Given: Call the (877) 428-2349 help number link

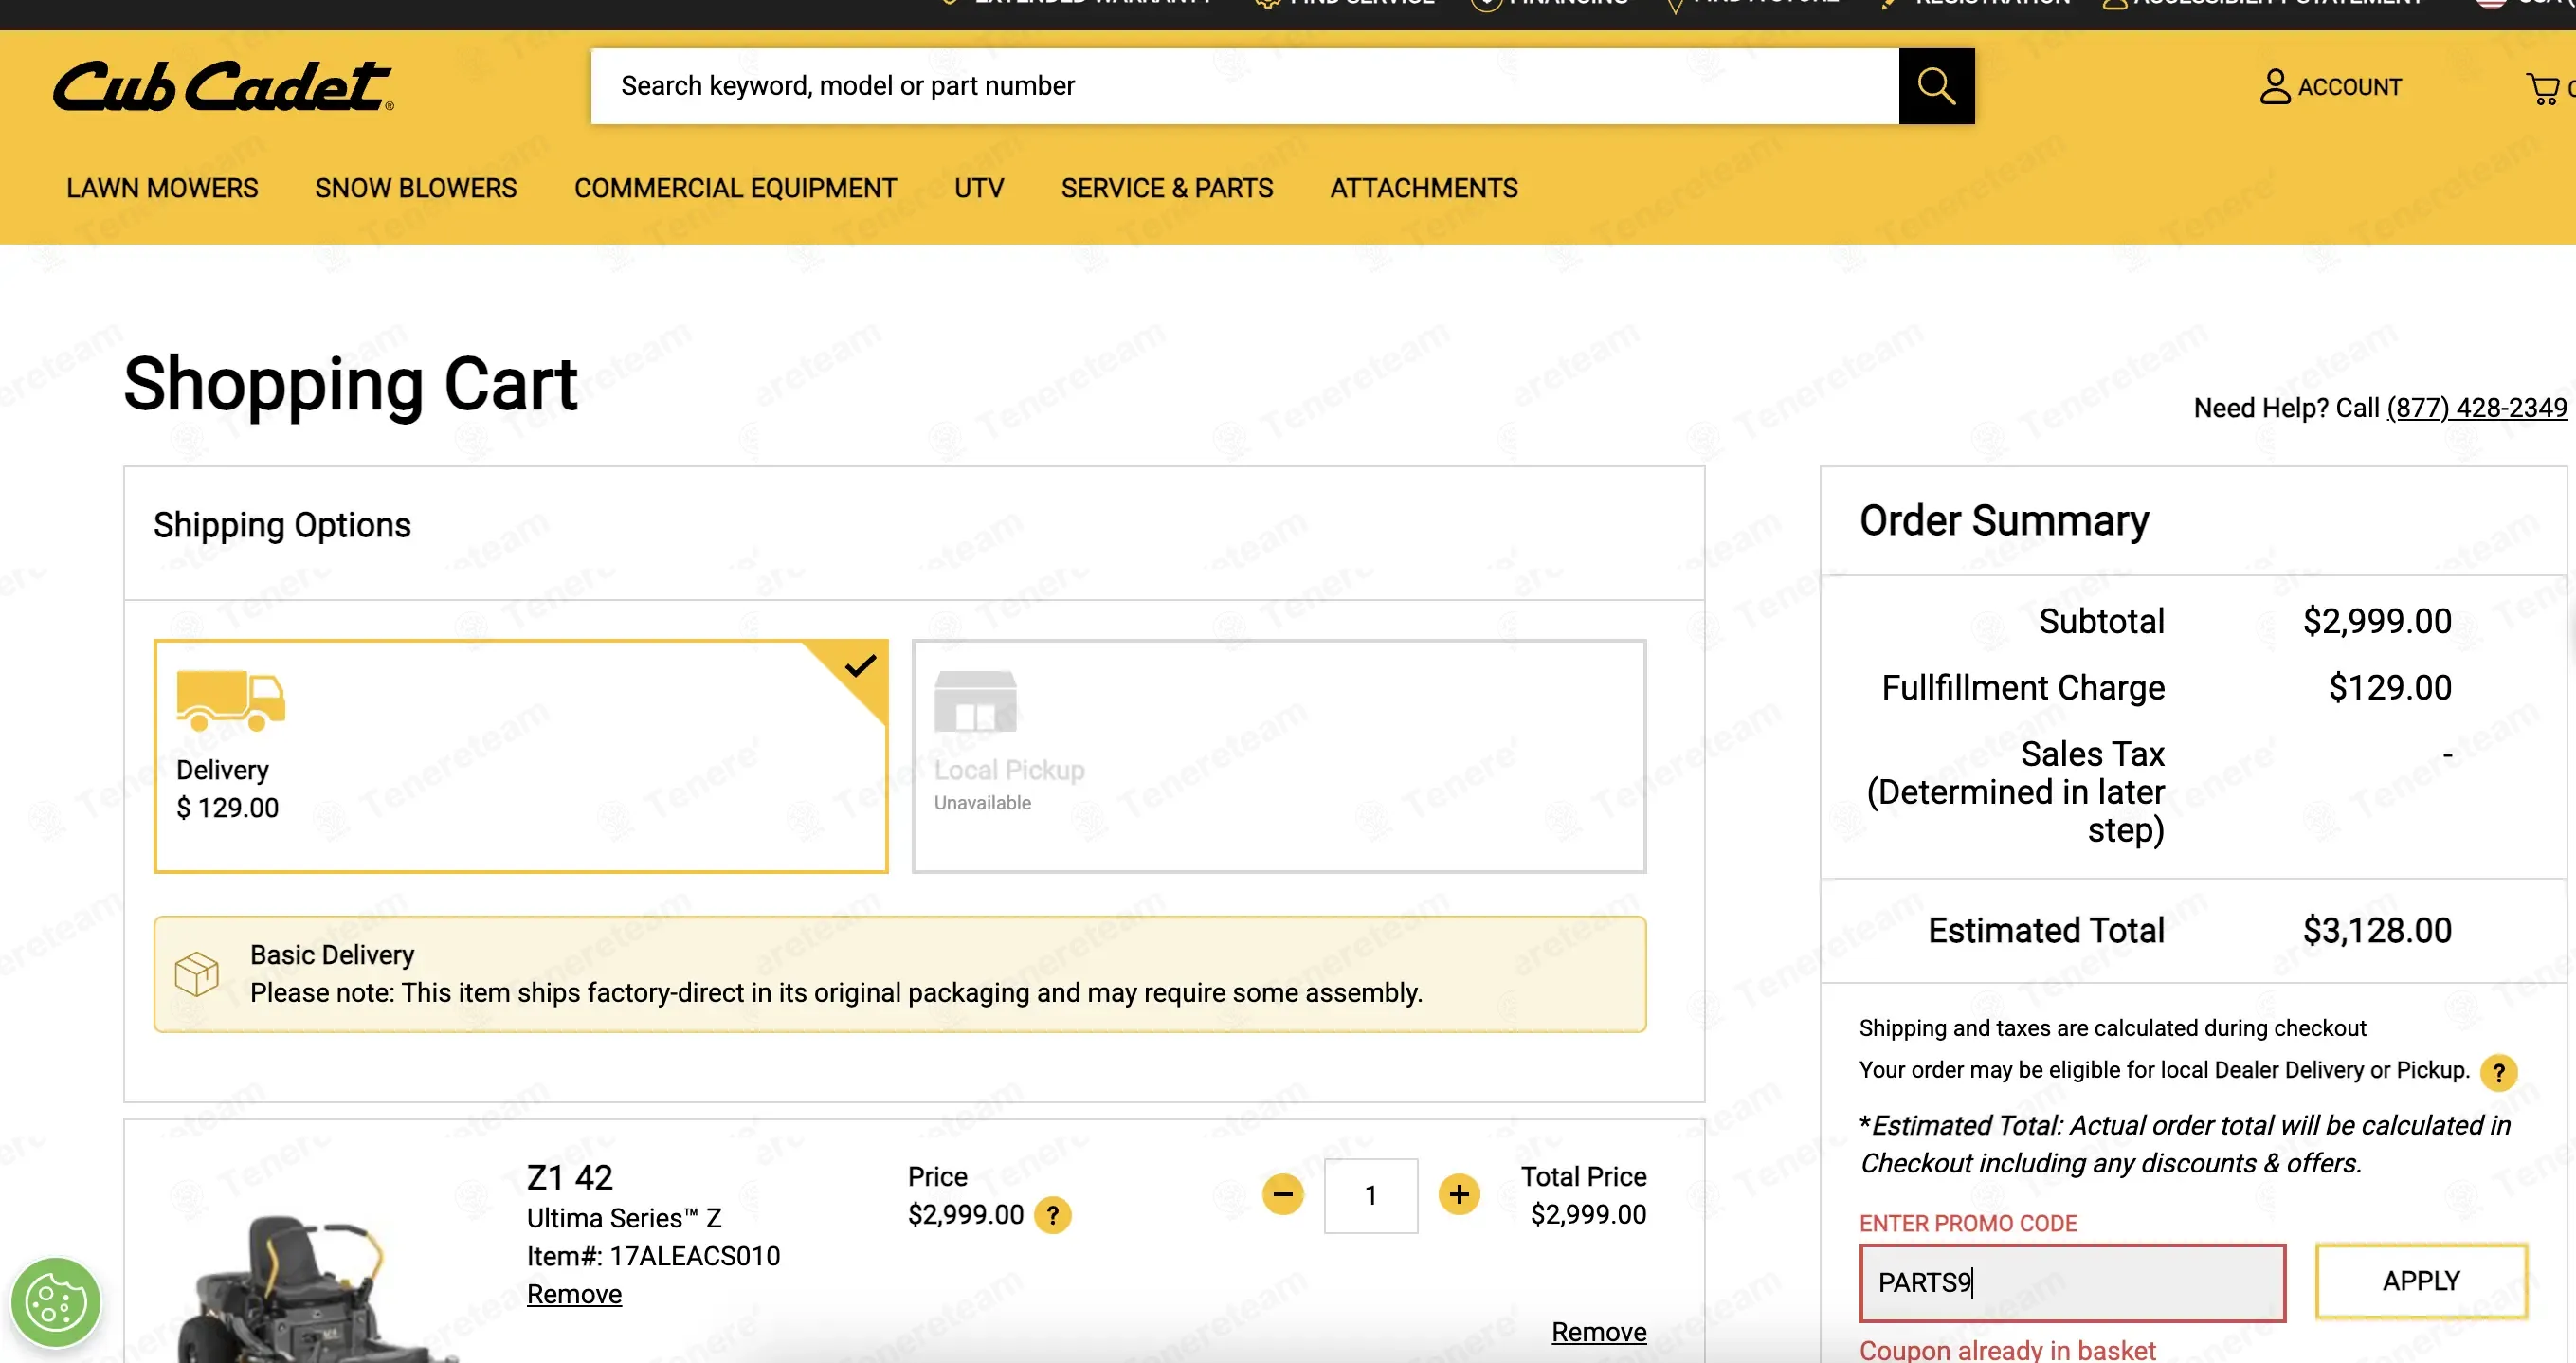Looking at the screenshot, I should pos(2476,408).
